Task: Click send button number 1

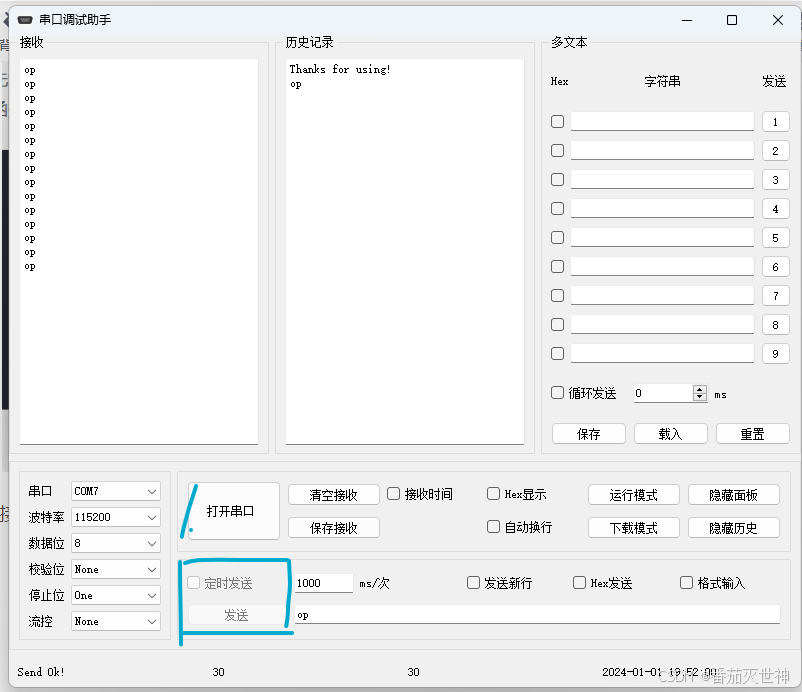Action: tap(775, 122)
